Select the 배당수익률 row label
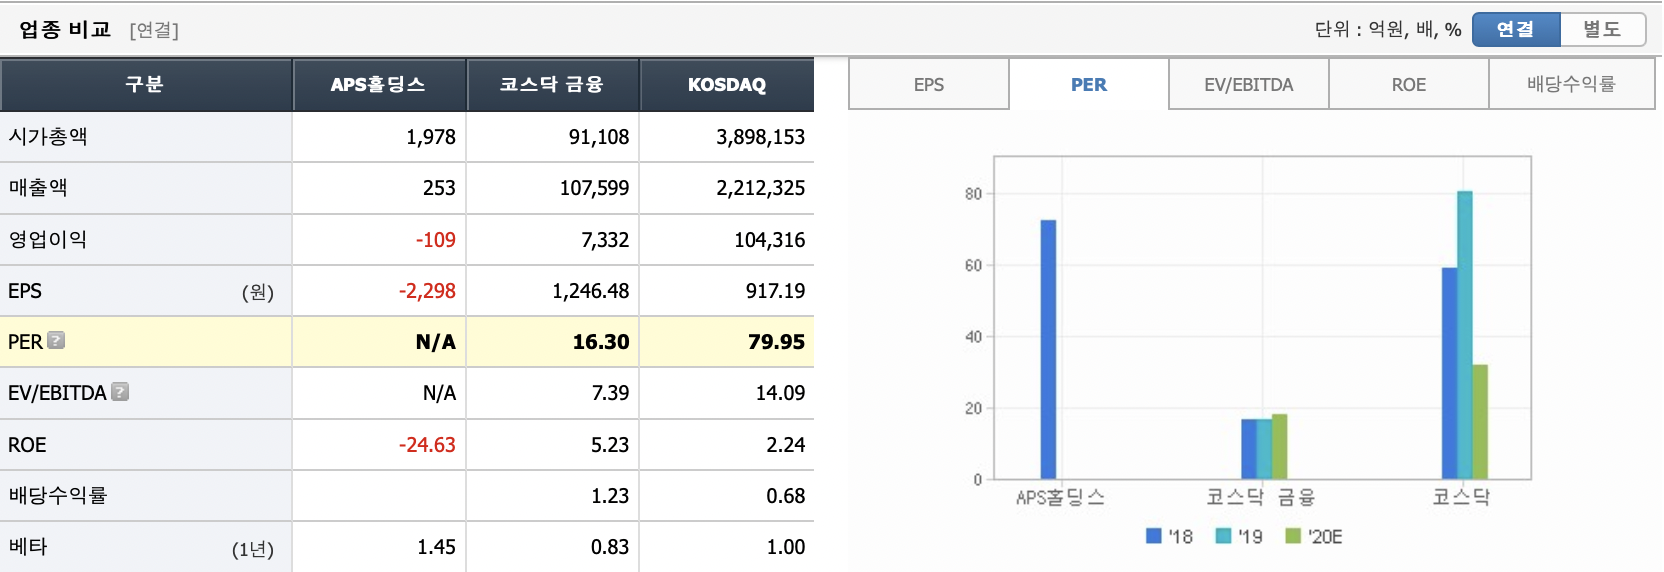1664x572 pixels. [x=58, y=495]
